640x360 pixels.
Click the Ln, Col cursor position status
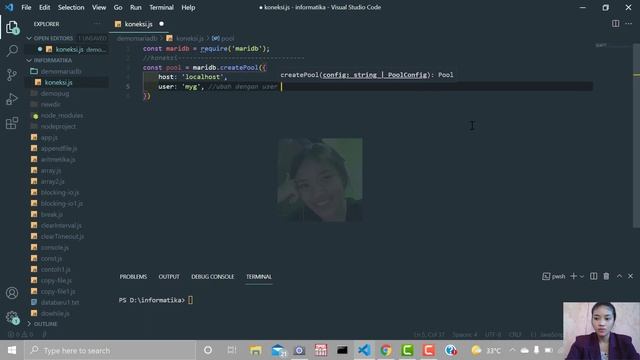pyautogui.click(x=429, y=335)
